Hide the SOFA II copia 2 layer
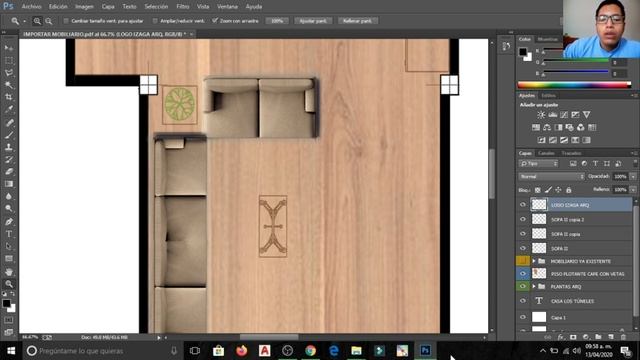 click(523, 220)
